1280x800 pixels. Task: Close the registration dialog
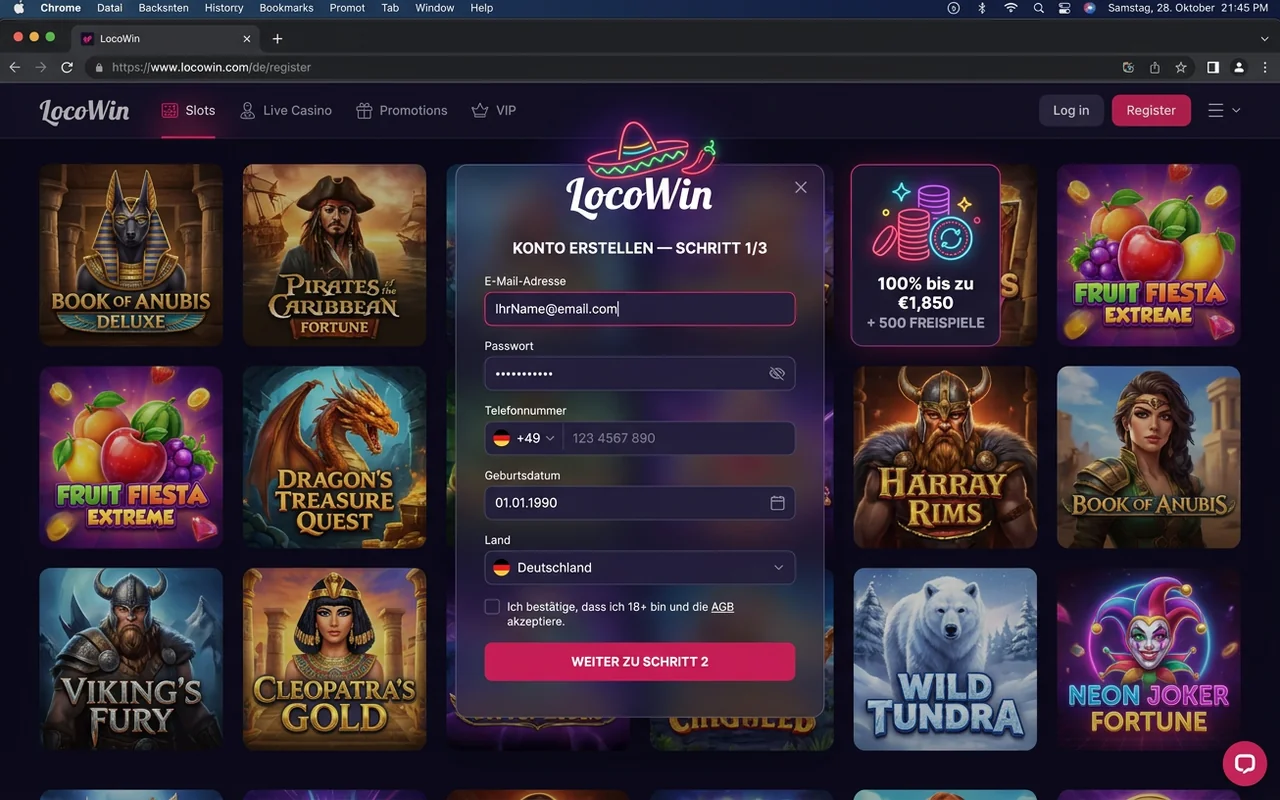(800, 187)
